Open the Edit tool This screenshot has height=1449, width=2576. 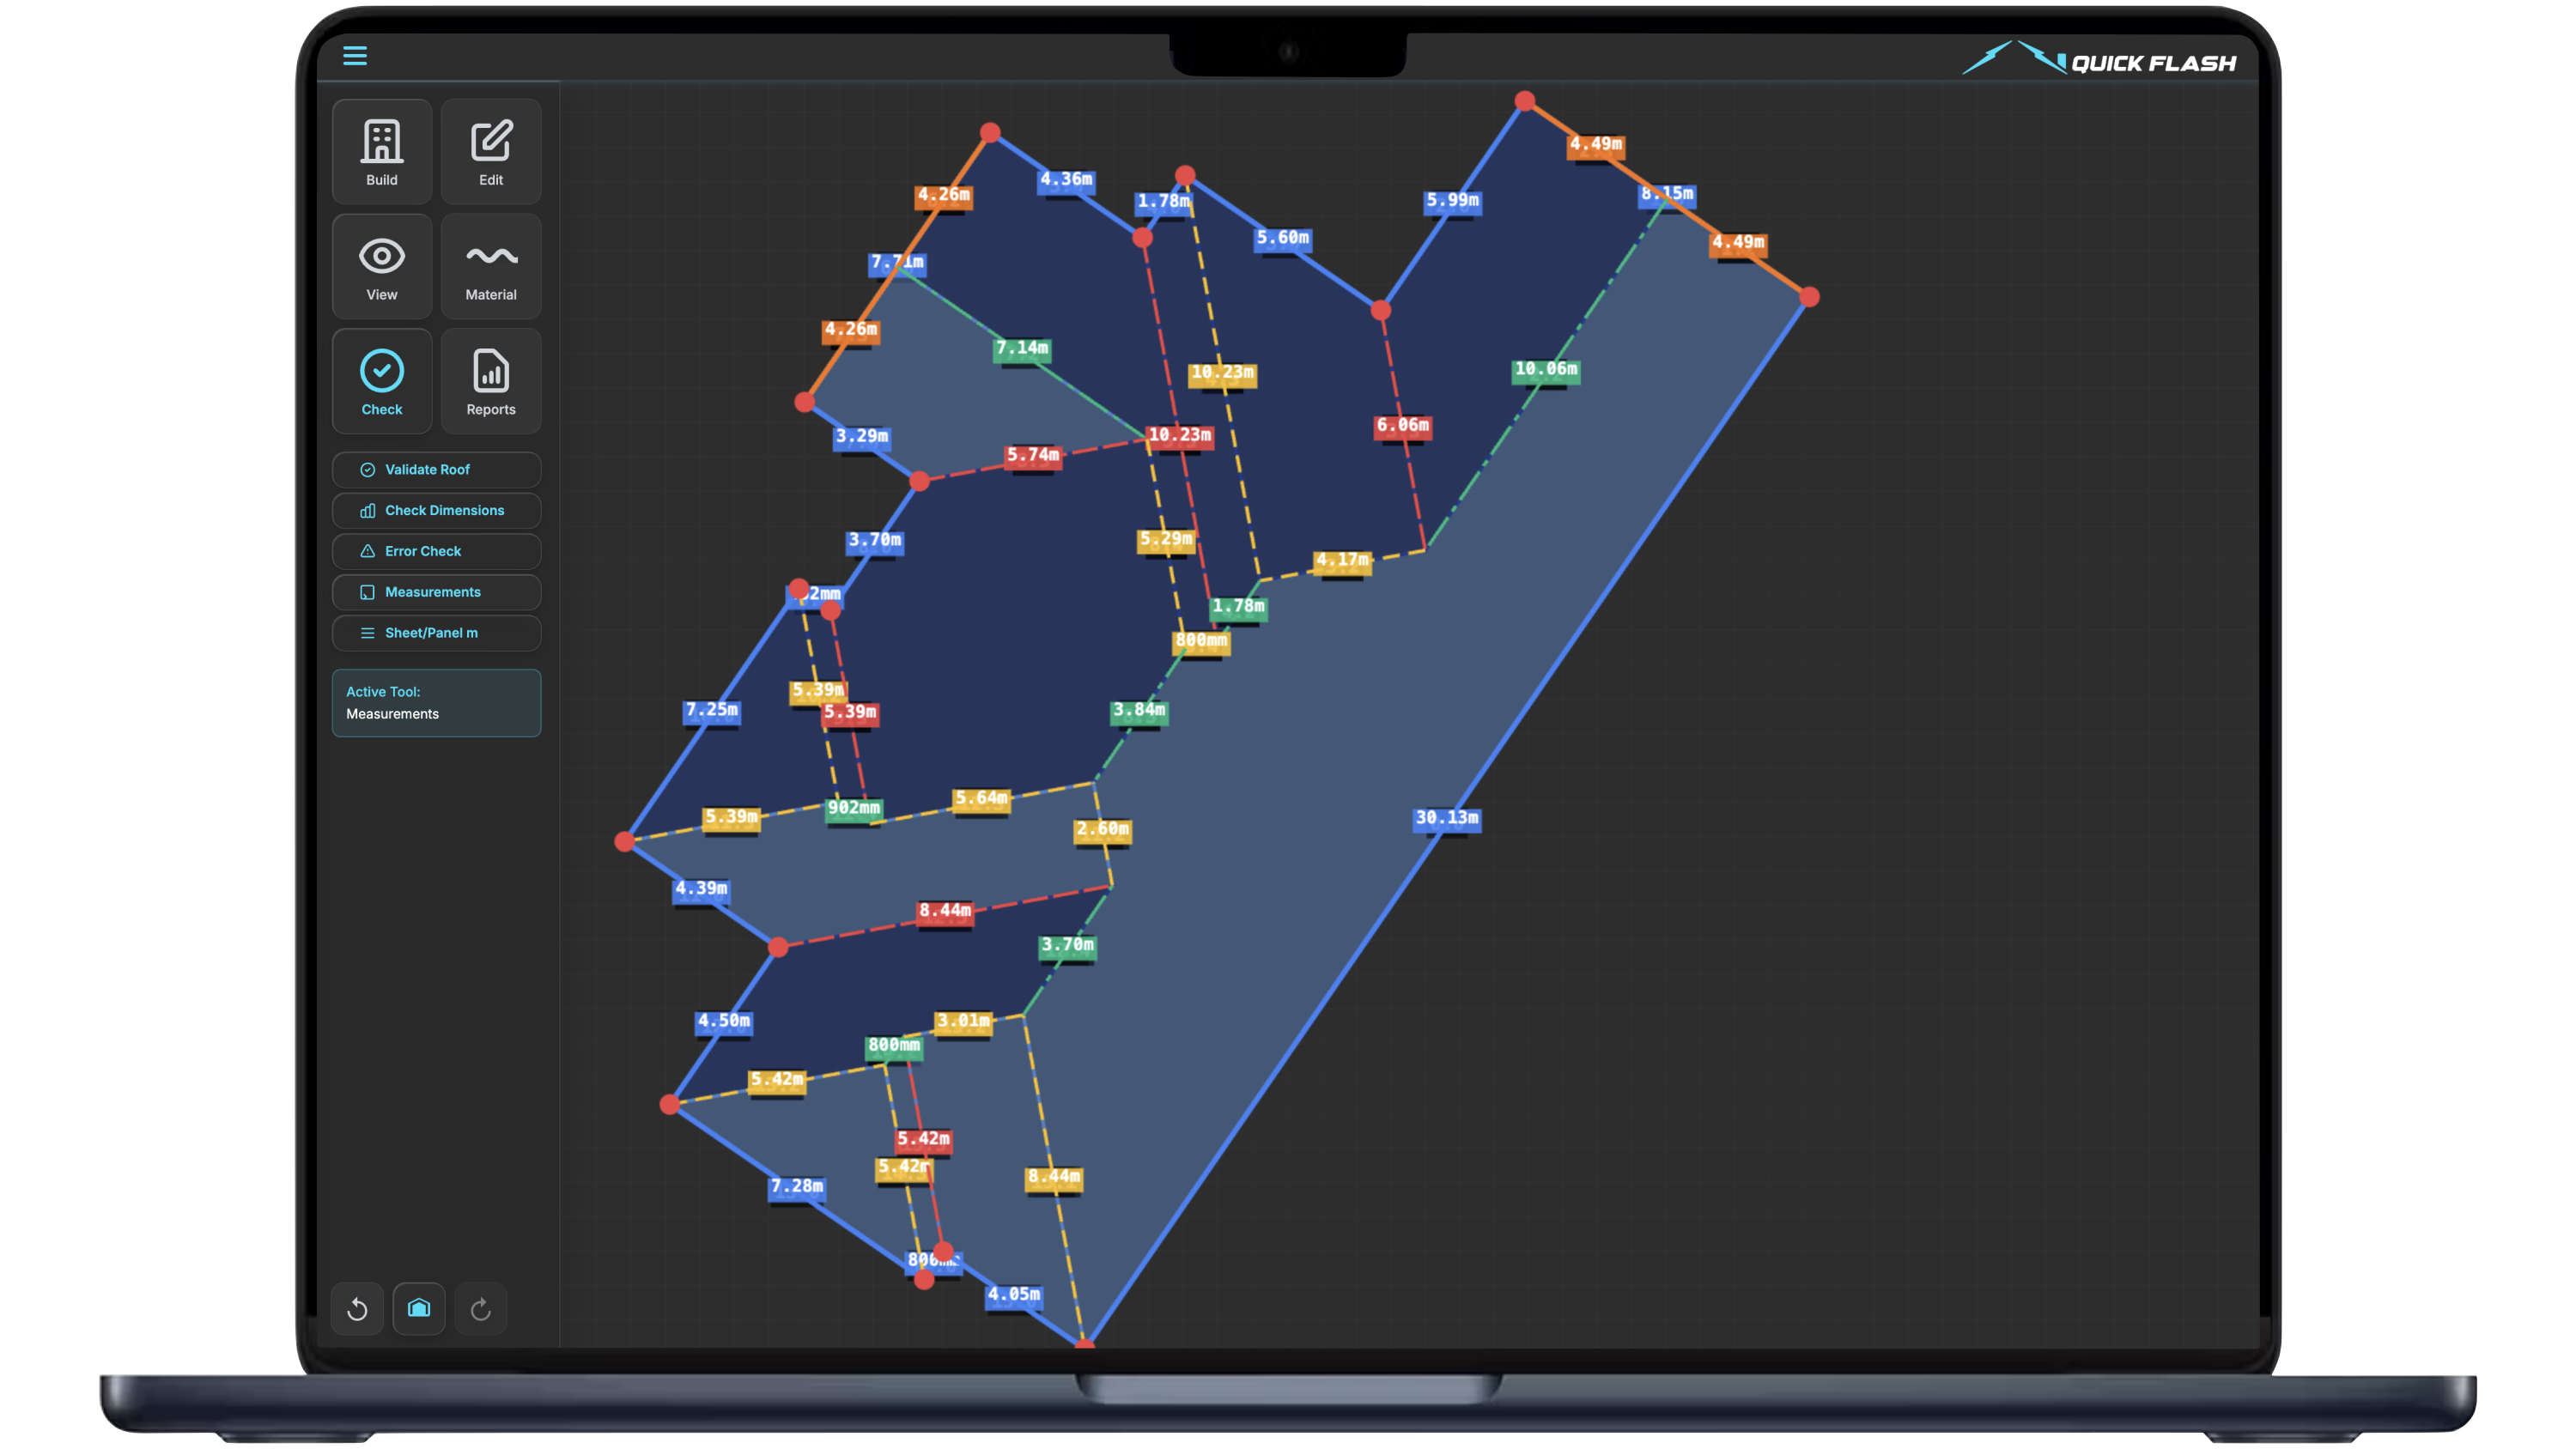pyautogui.click(x=491, y=151)
